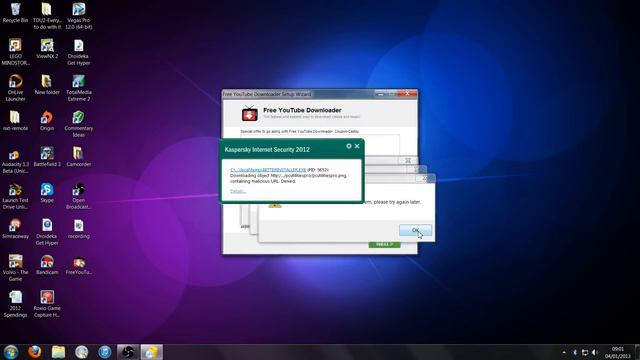640x360 pixels.
Task: Switch to the setup wizard taskbar button
Action: (x=151, y=352)
